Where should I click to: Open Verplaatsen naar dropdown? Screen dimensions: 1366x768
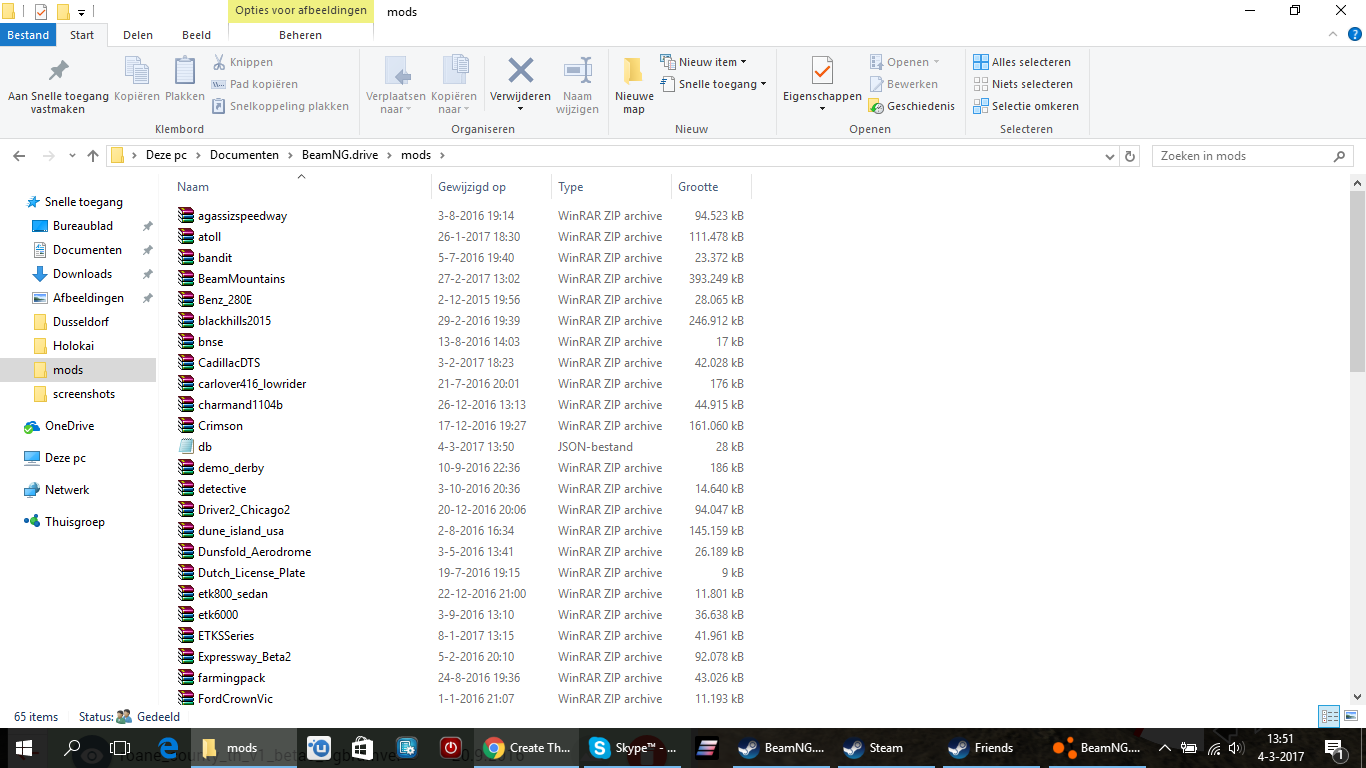click(x=396, y=103)
